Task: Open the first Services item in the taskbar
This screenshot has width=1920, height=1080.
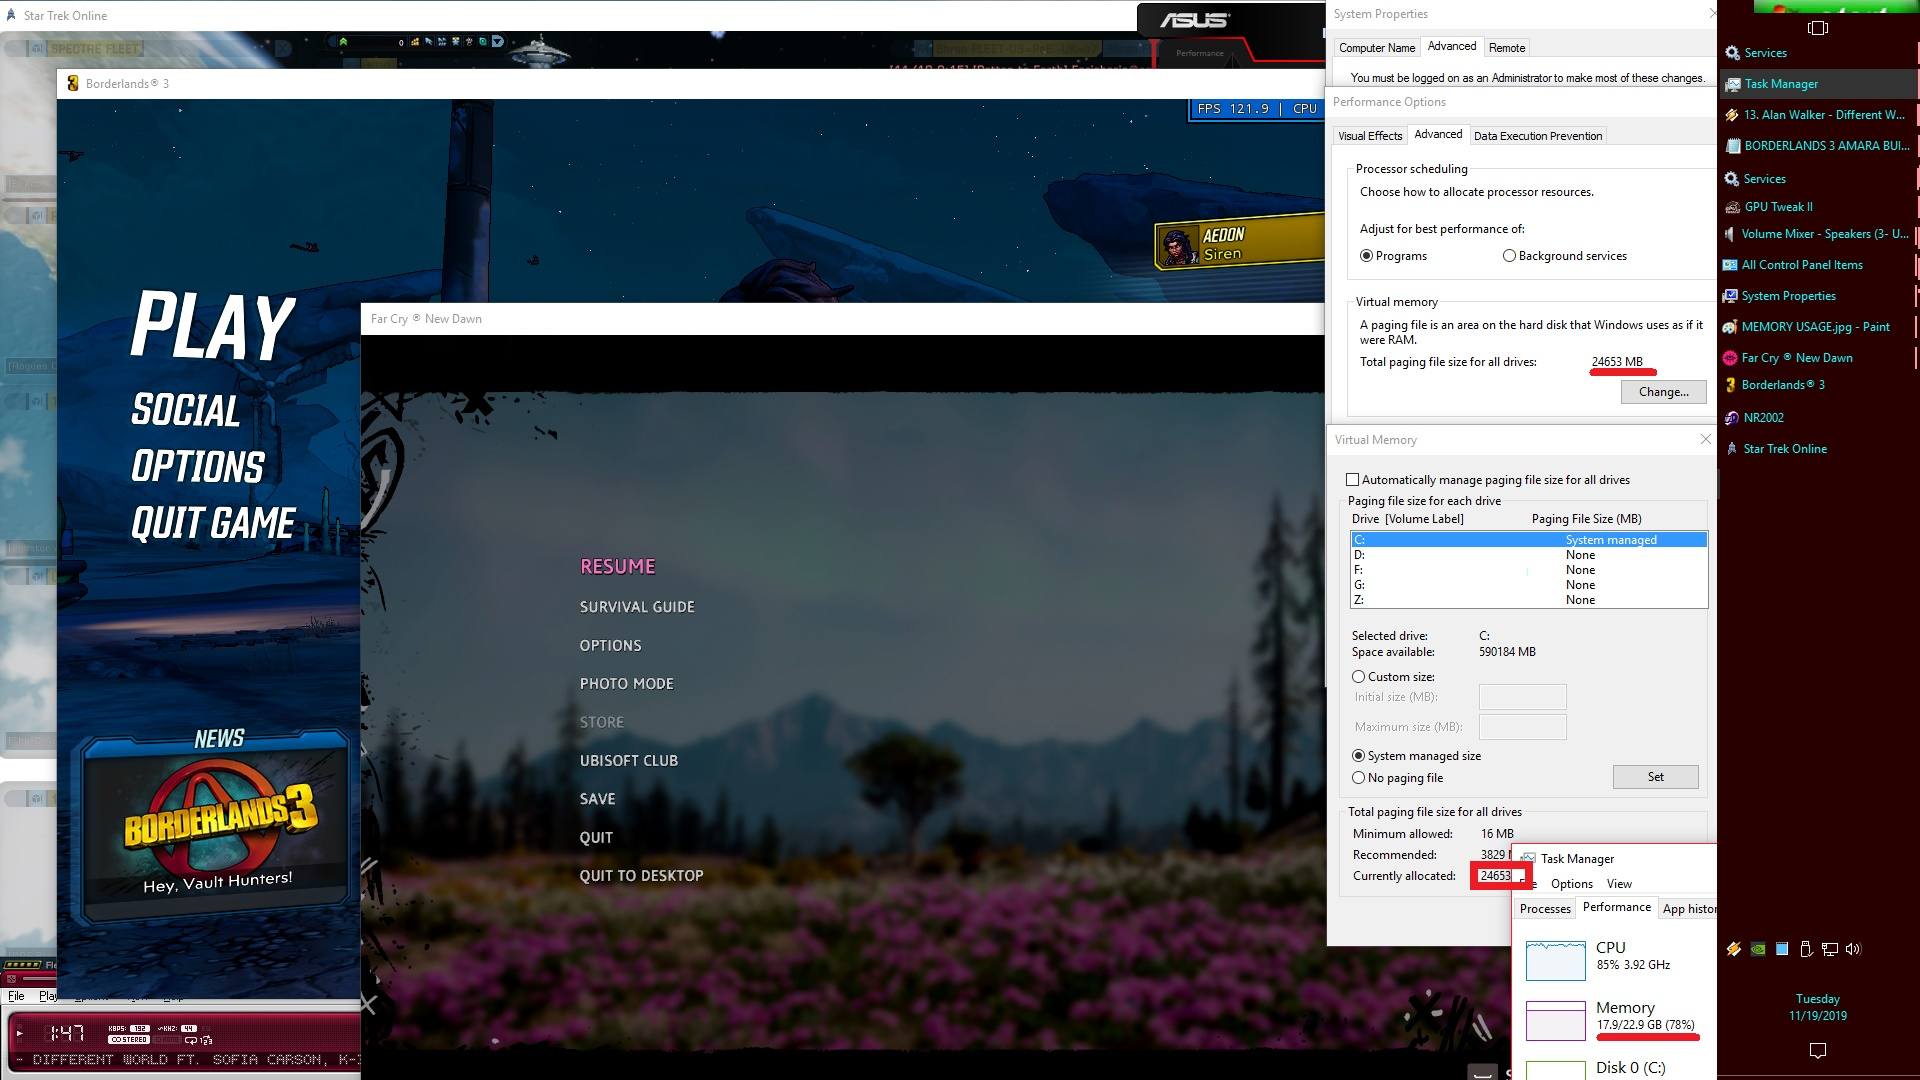Action: click(1817, 53)
